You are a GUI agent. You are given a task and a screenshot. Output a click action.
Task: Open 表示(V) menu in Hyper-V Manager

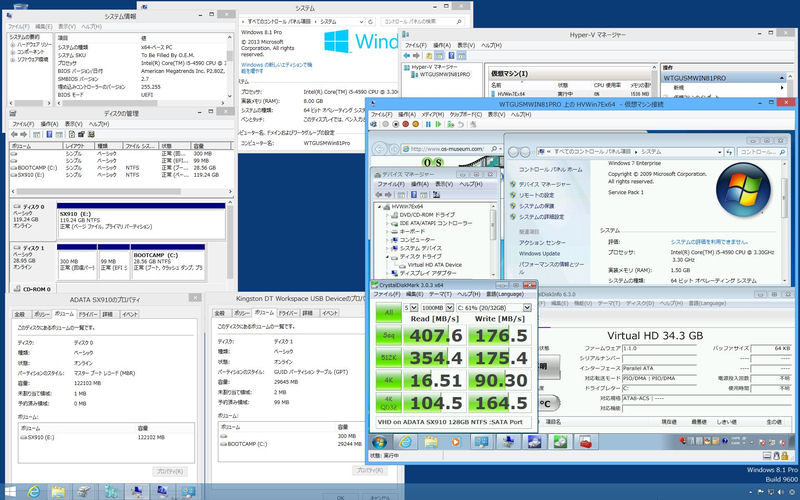(x=465, y=45)
